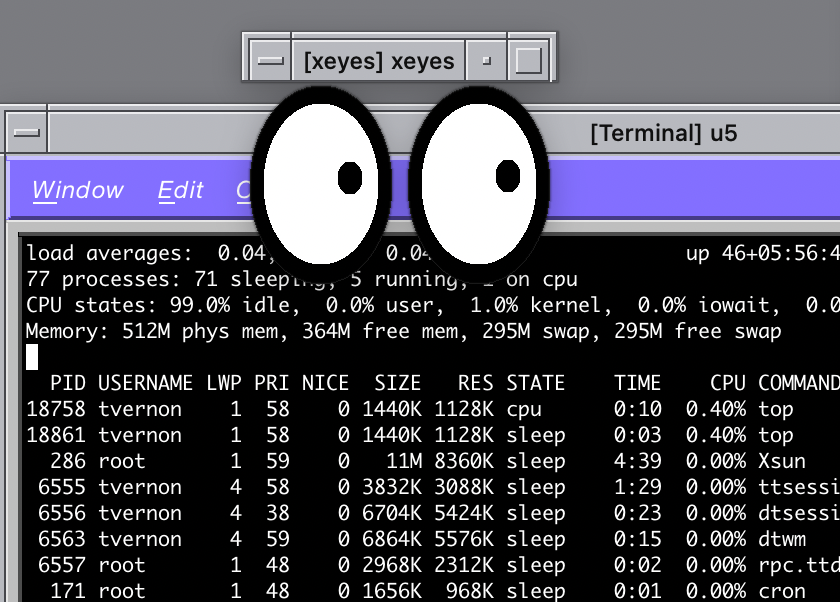Click PID 6563 in process list
The height and width of the screenshot is (602, 840).
pos(62,539)
